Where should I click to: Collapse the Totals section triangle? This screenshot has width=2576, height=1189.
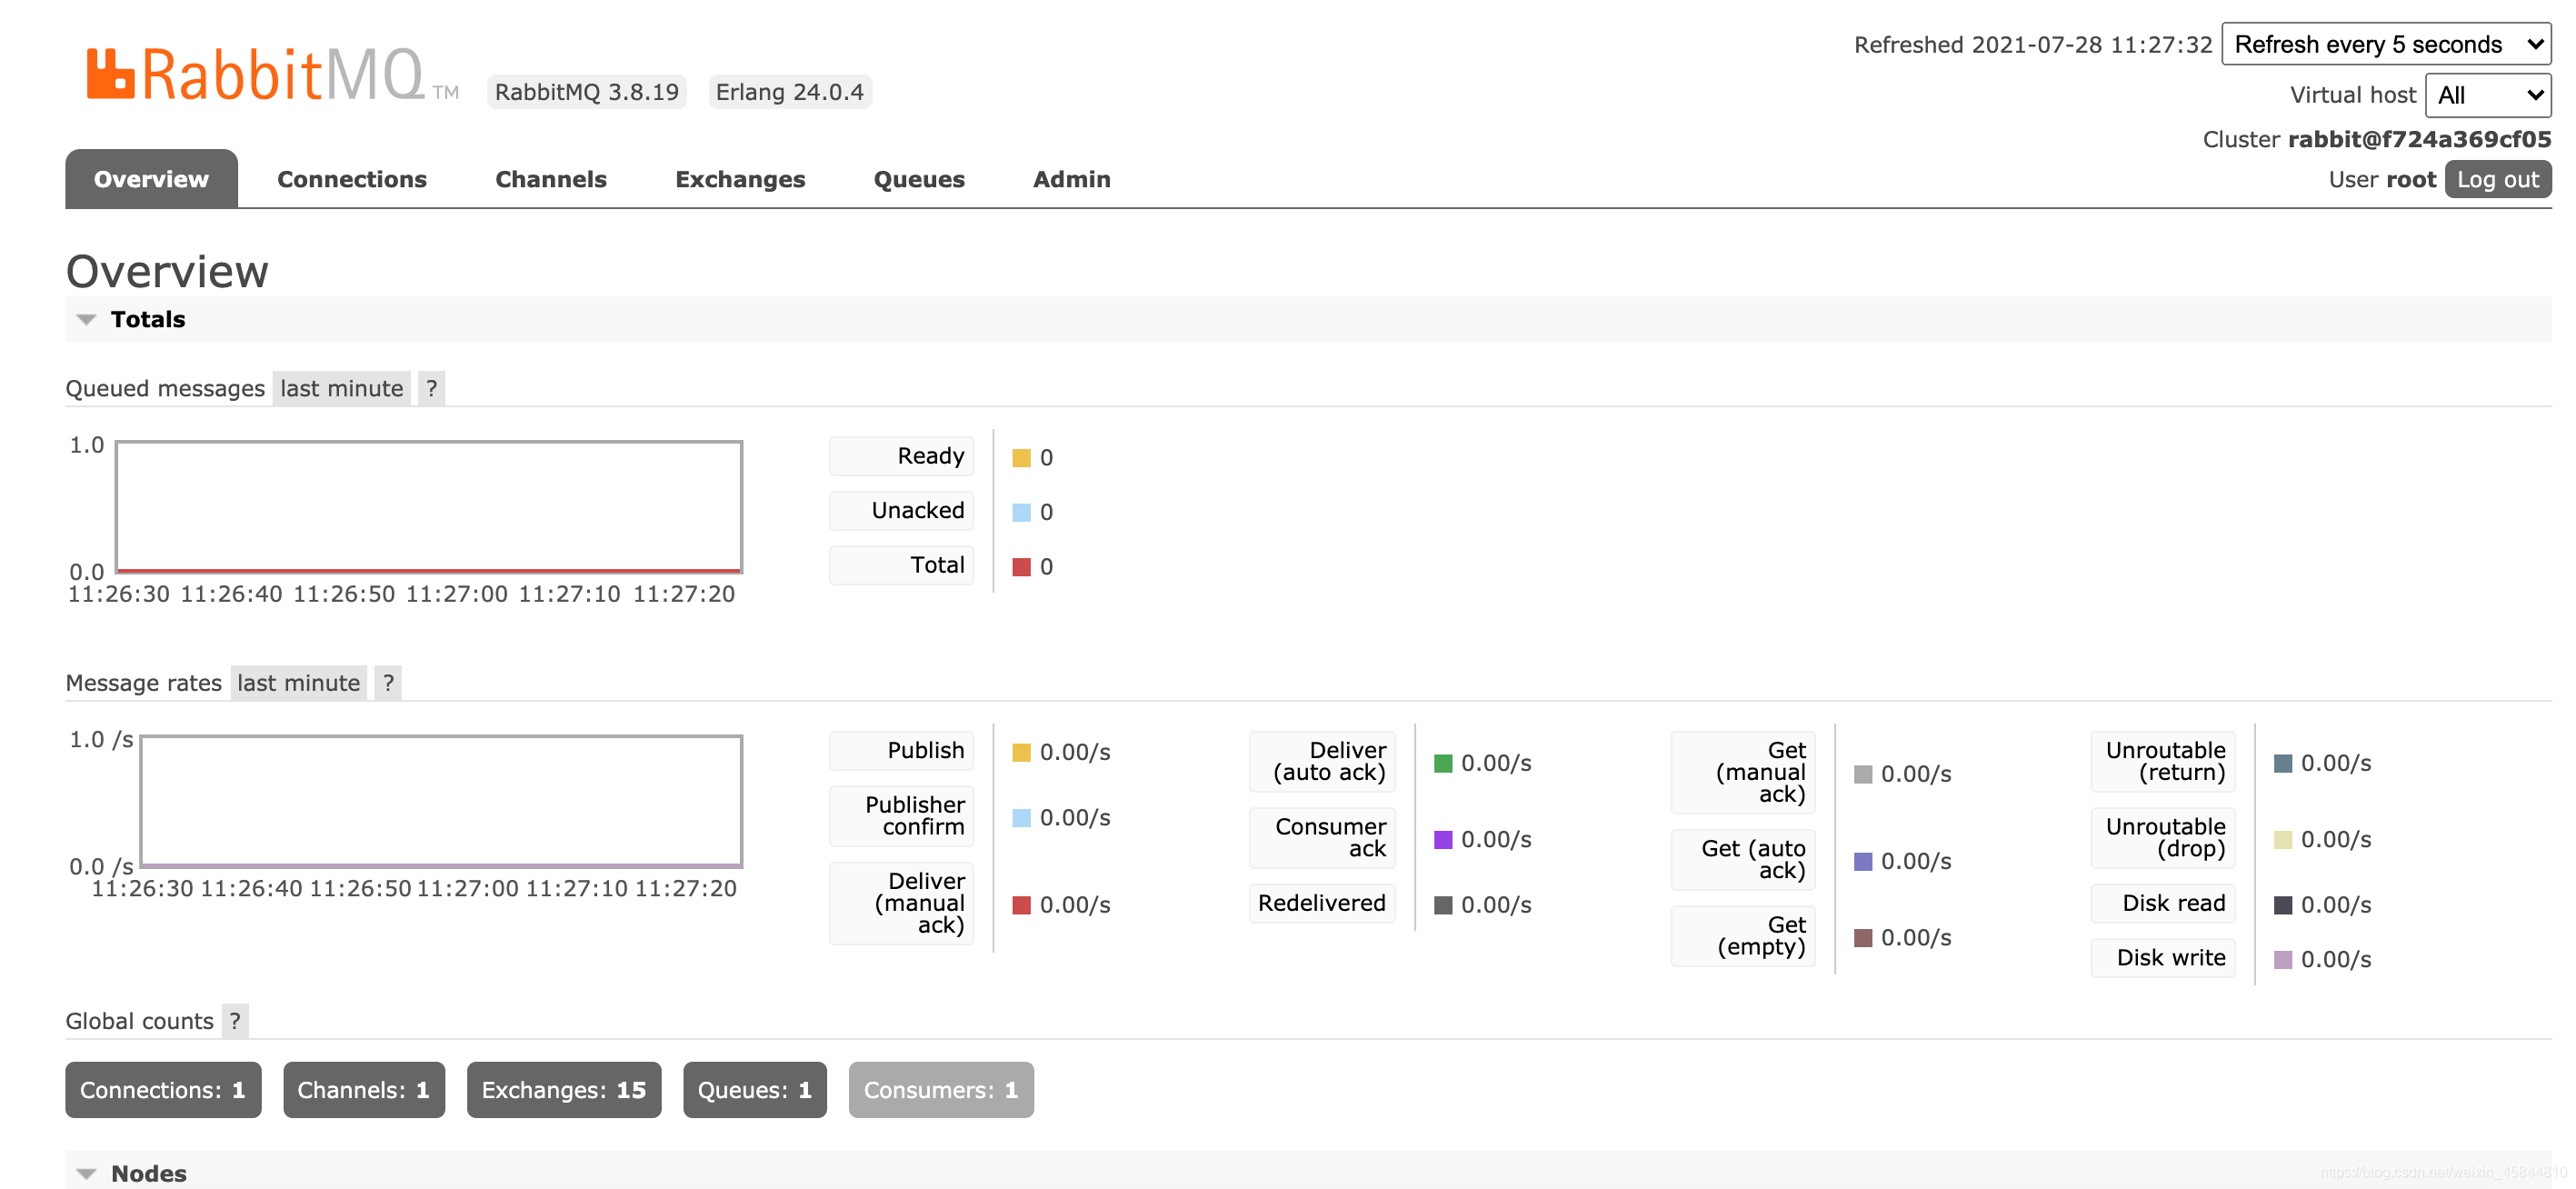click(x=87, y=320)
